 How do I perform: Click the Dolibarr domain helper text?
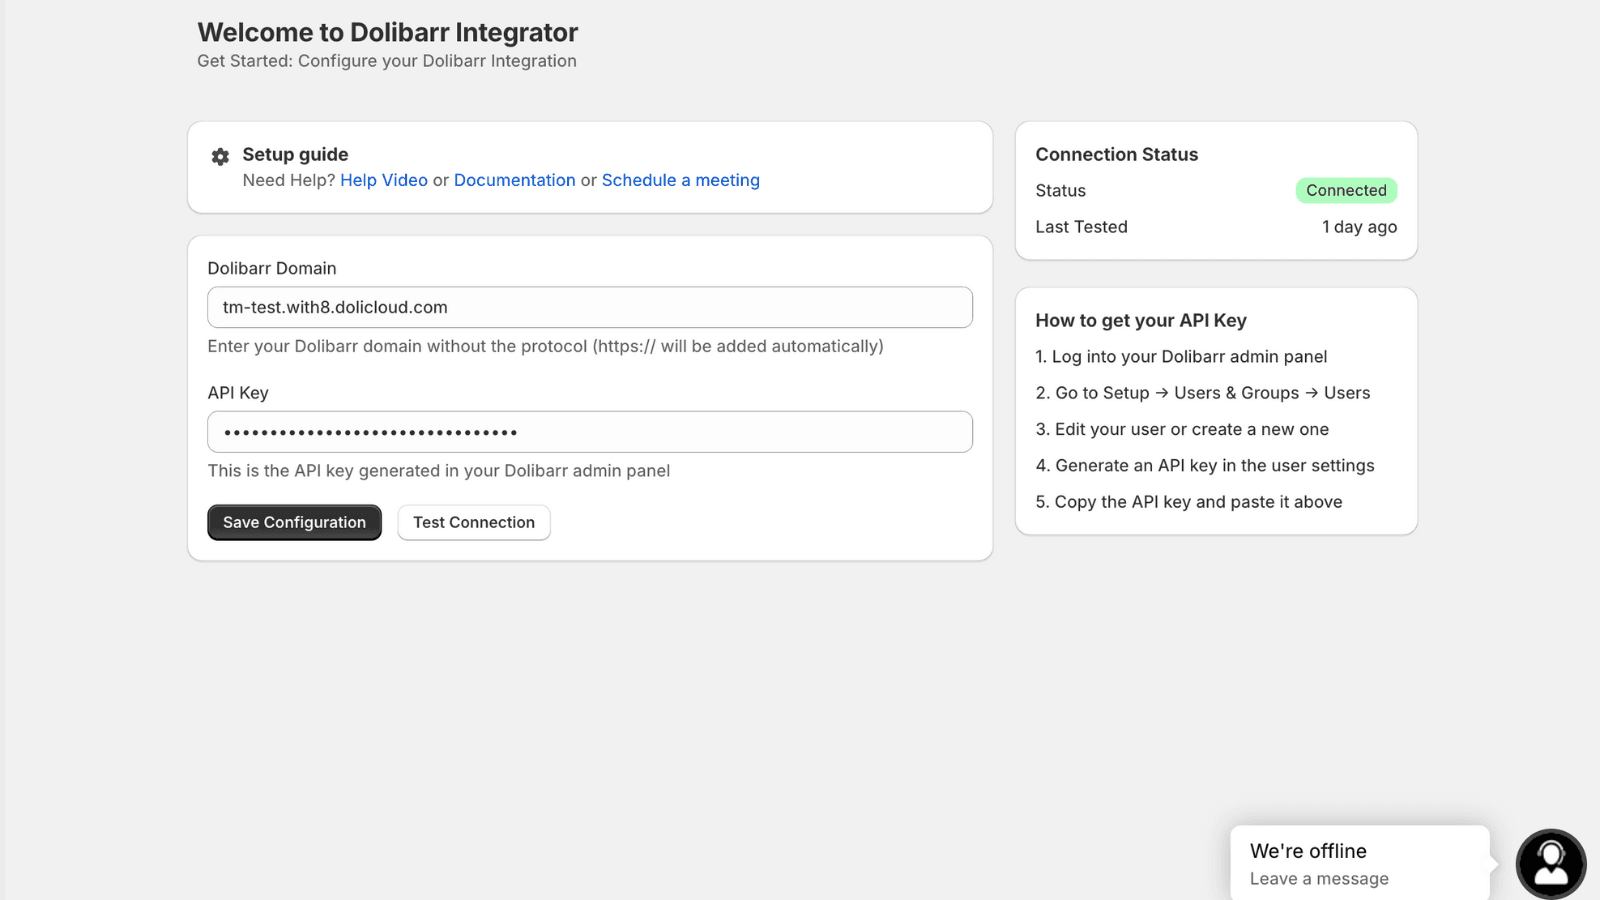pos(545,346)
